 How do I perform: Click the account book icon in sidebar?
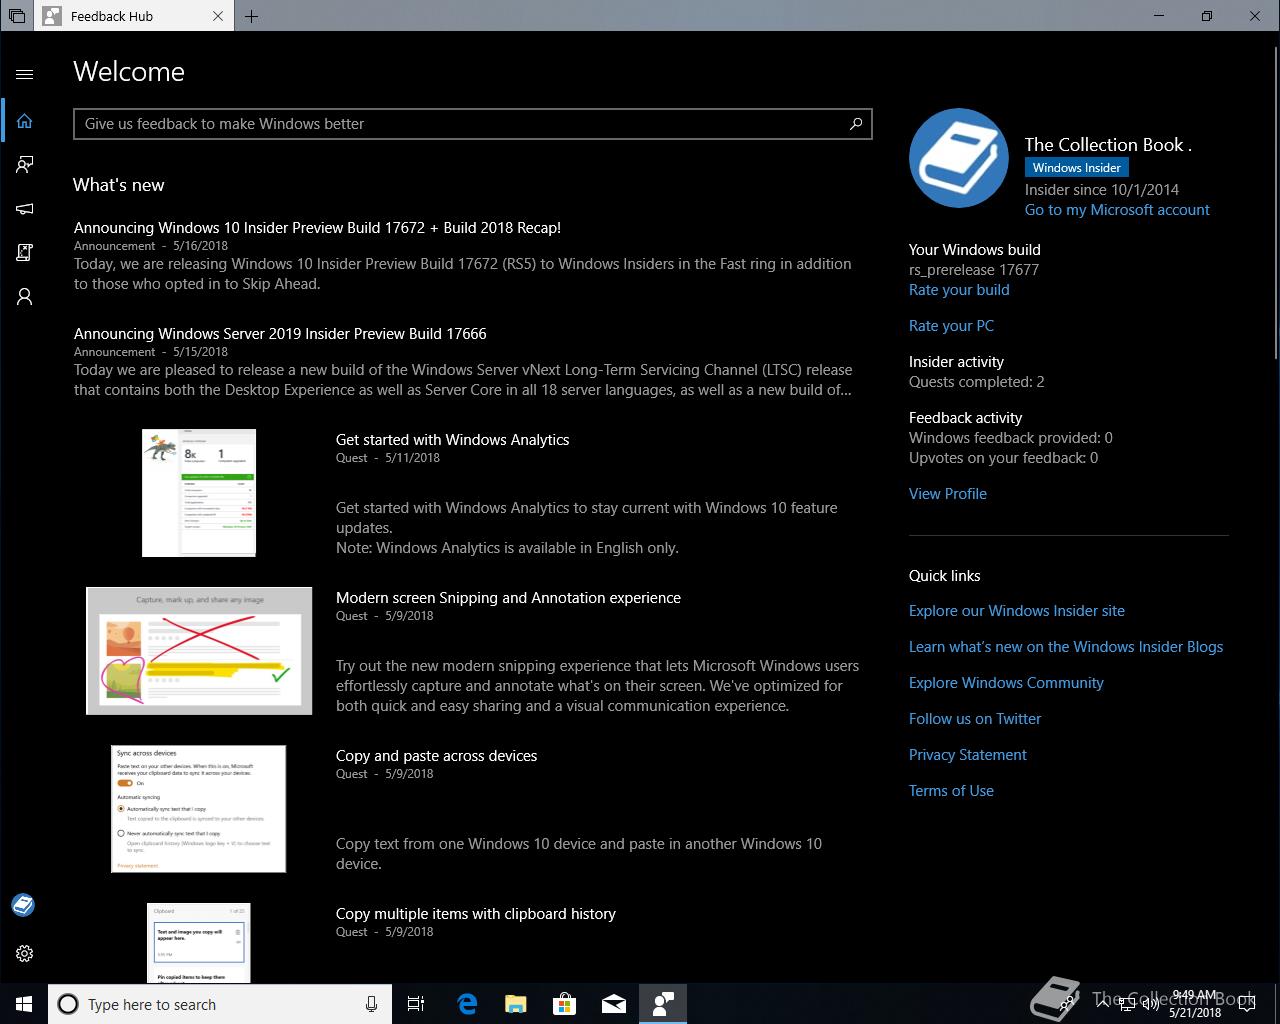tap(23, 905)
